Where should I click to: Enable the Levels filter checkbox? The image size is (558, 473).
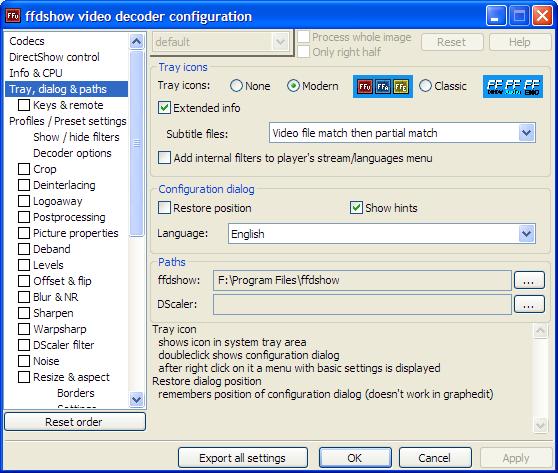(24, 265)
